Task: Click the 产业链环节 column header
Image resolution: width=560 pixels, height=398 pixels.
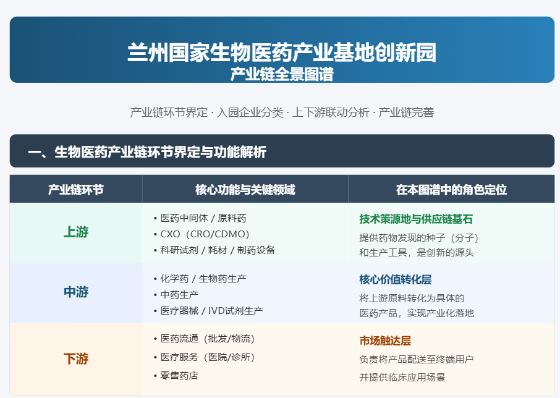Action: (76, 189)
